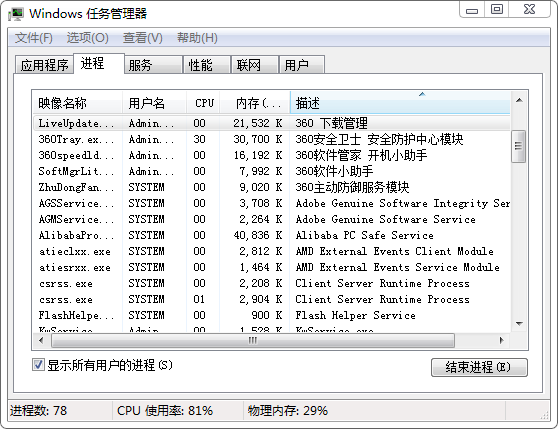Click 360安全卫士 安全防护中心模块 description
The width and height of the screenshot is (558, 429).
click(x=379, y=139)
